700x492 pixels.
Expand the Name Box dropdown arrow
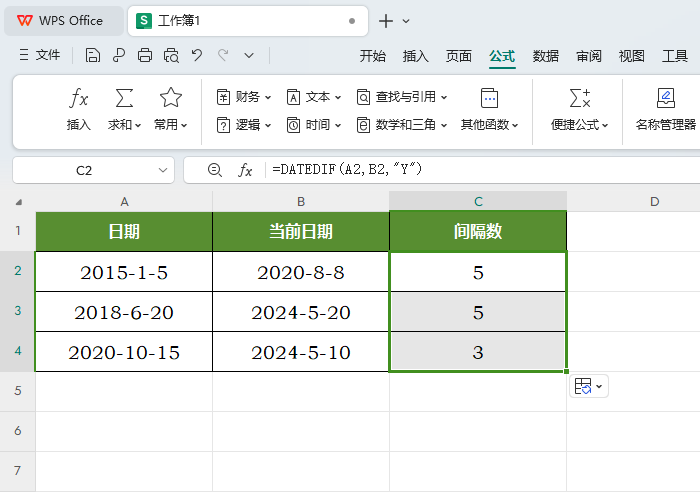tap(164, 171)
